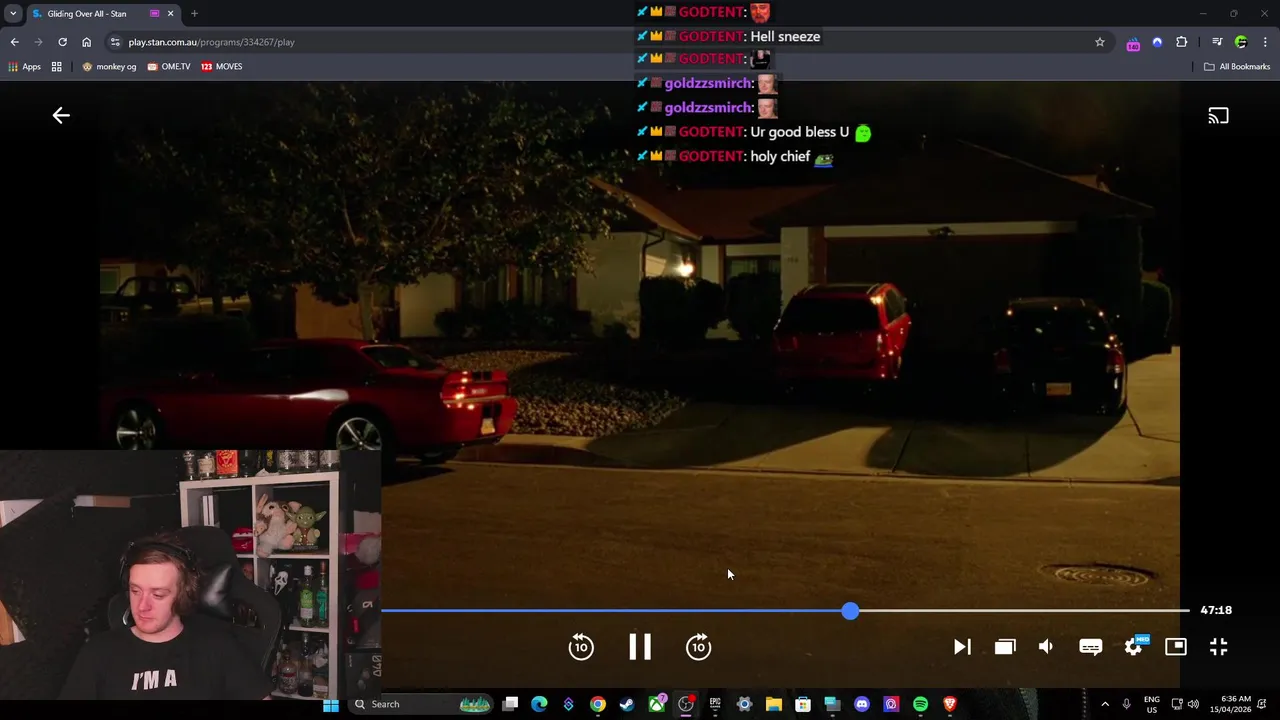This screenshot has height=720, width=1280.
Task: Open subtitles and captions options
Action: coord(1090,647)
